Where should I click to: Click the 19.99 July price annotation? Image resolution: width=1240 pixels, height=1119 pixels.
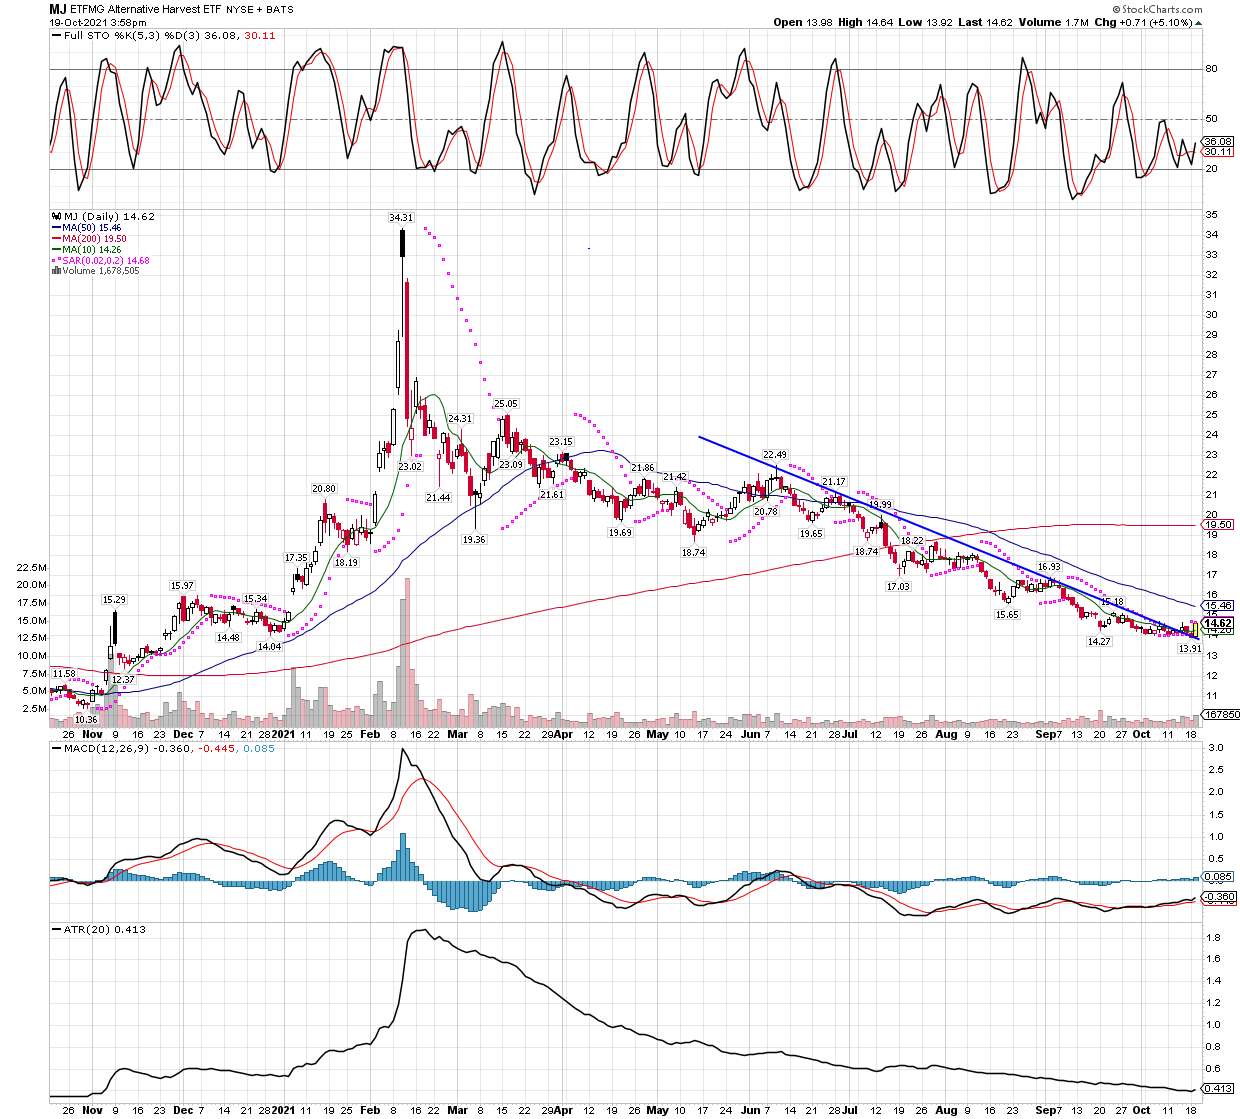coord(880,505)
